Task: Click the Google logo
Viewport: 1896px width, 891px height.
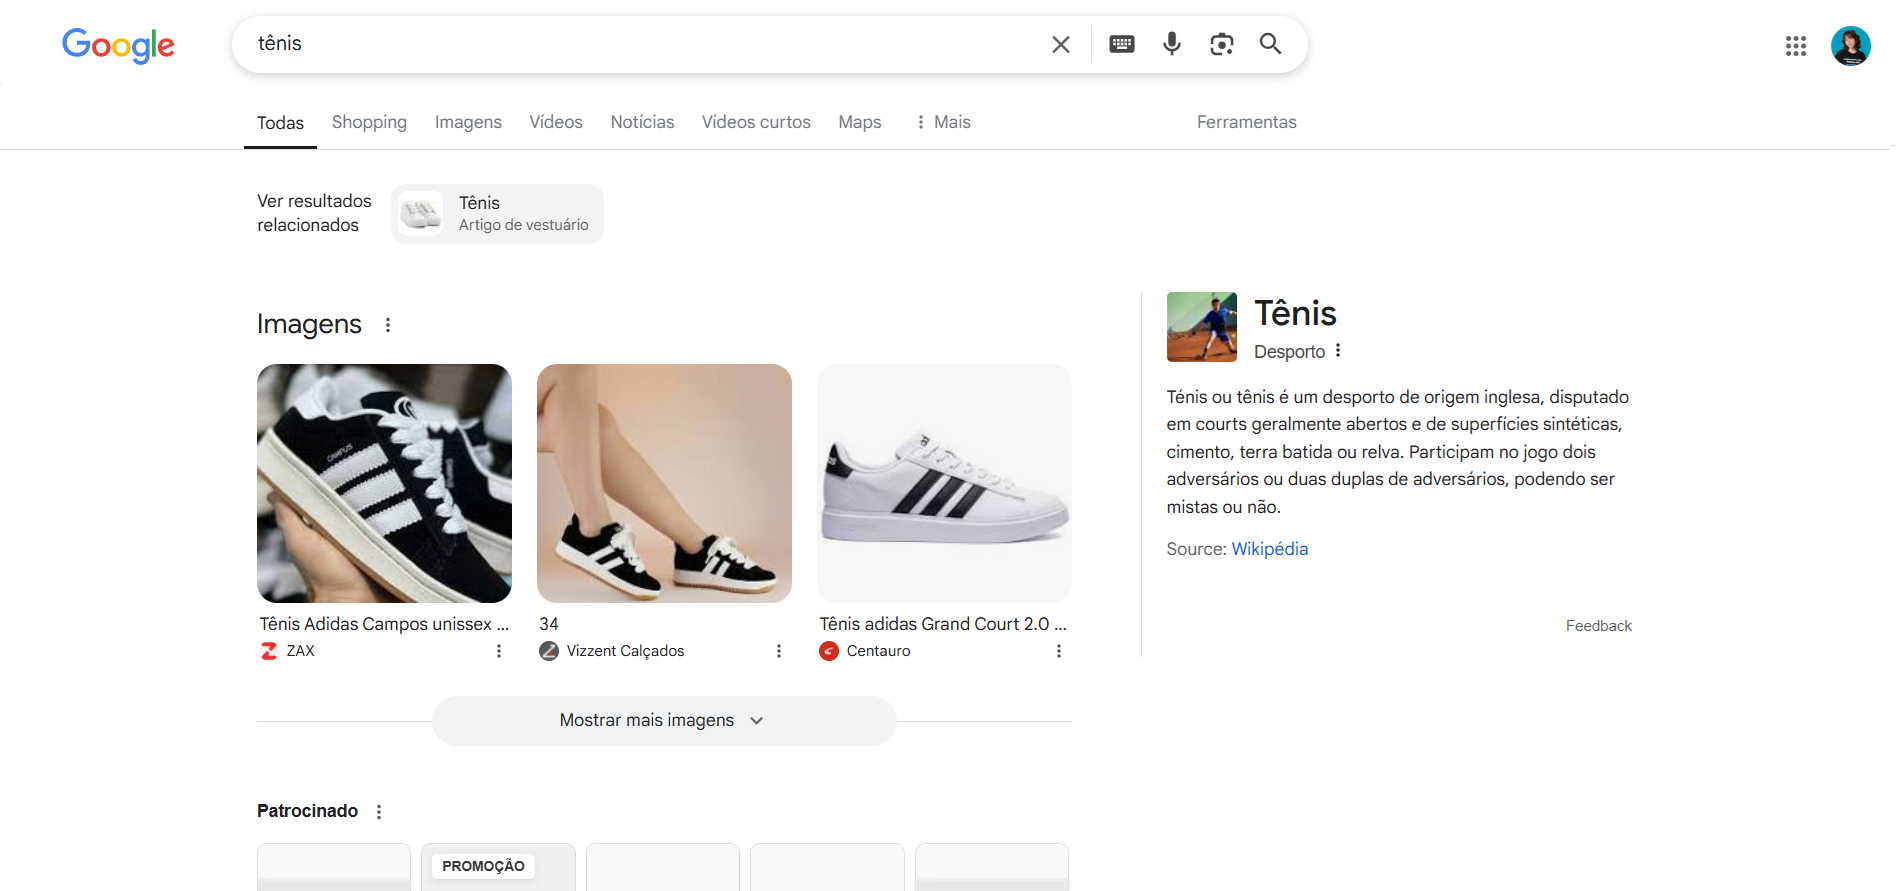Action: point(118,45)
